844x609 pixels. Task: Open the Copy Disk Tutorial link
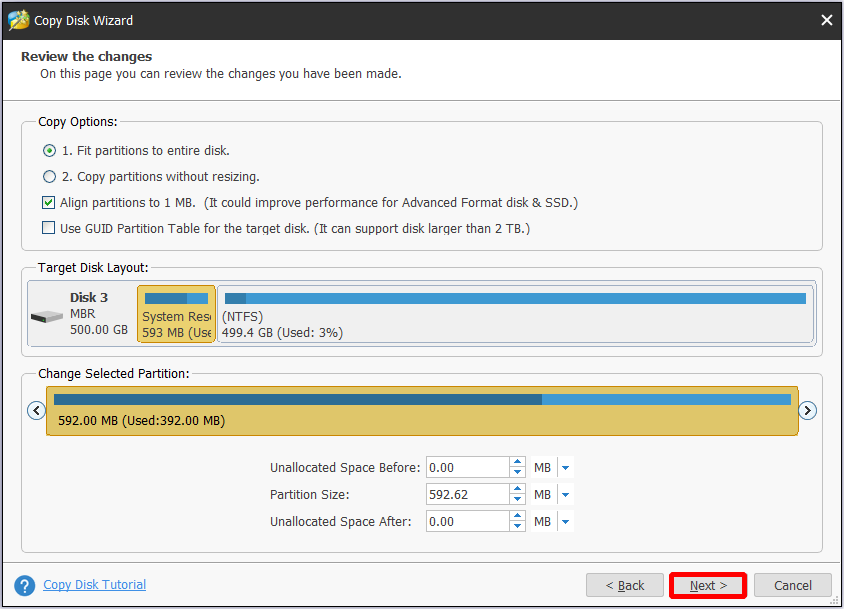(x=94, y=585)
